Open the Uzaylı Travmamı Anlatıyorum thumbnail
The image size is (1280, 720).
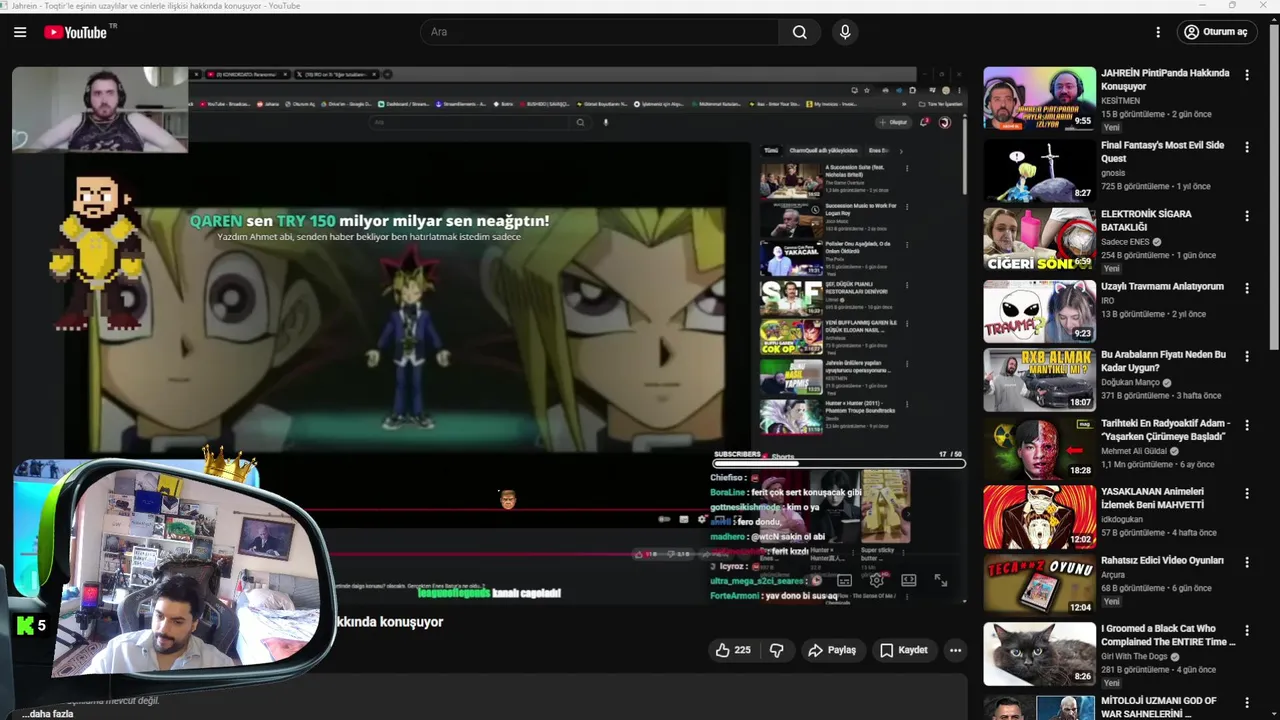(x=1039, y=311)
